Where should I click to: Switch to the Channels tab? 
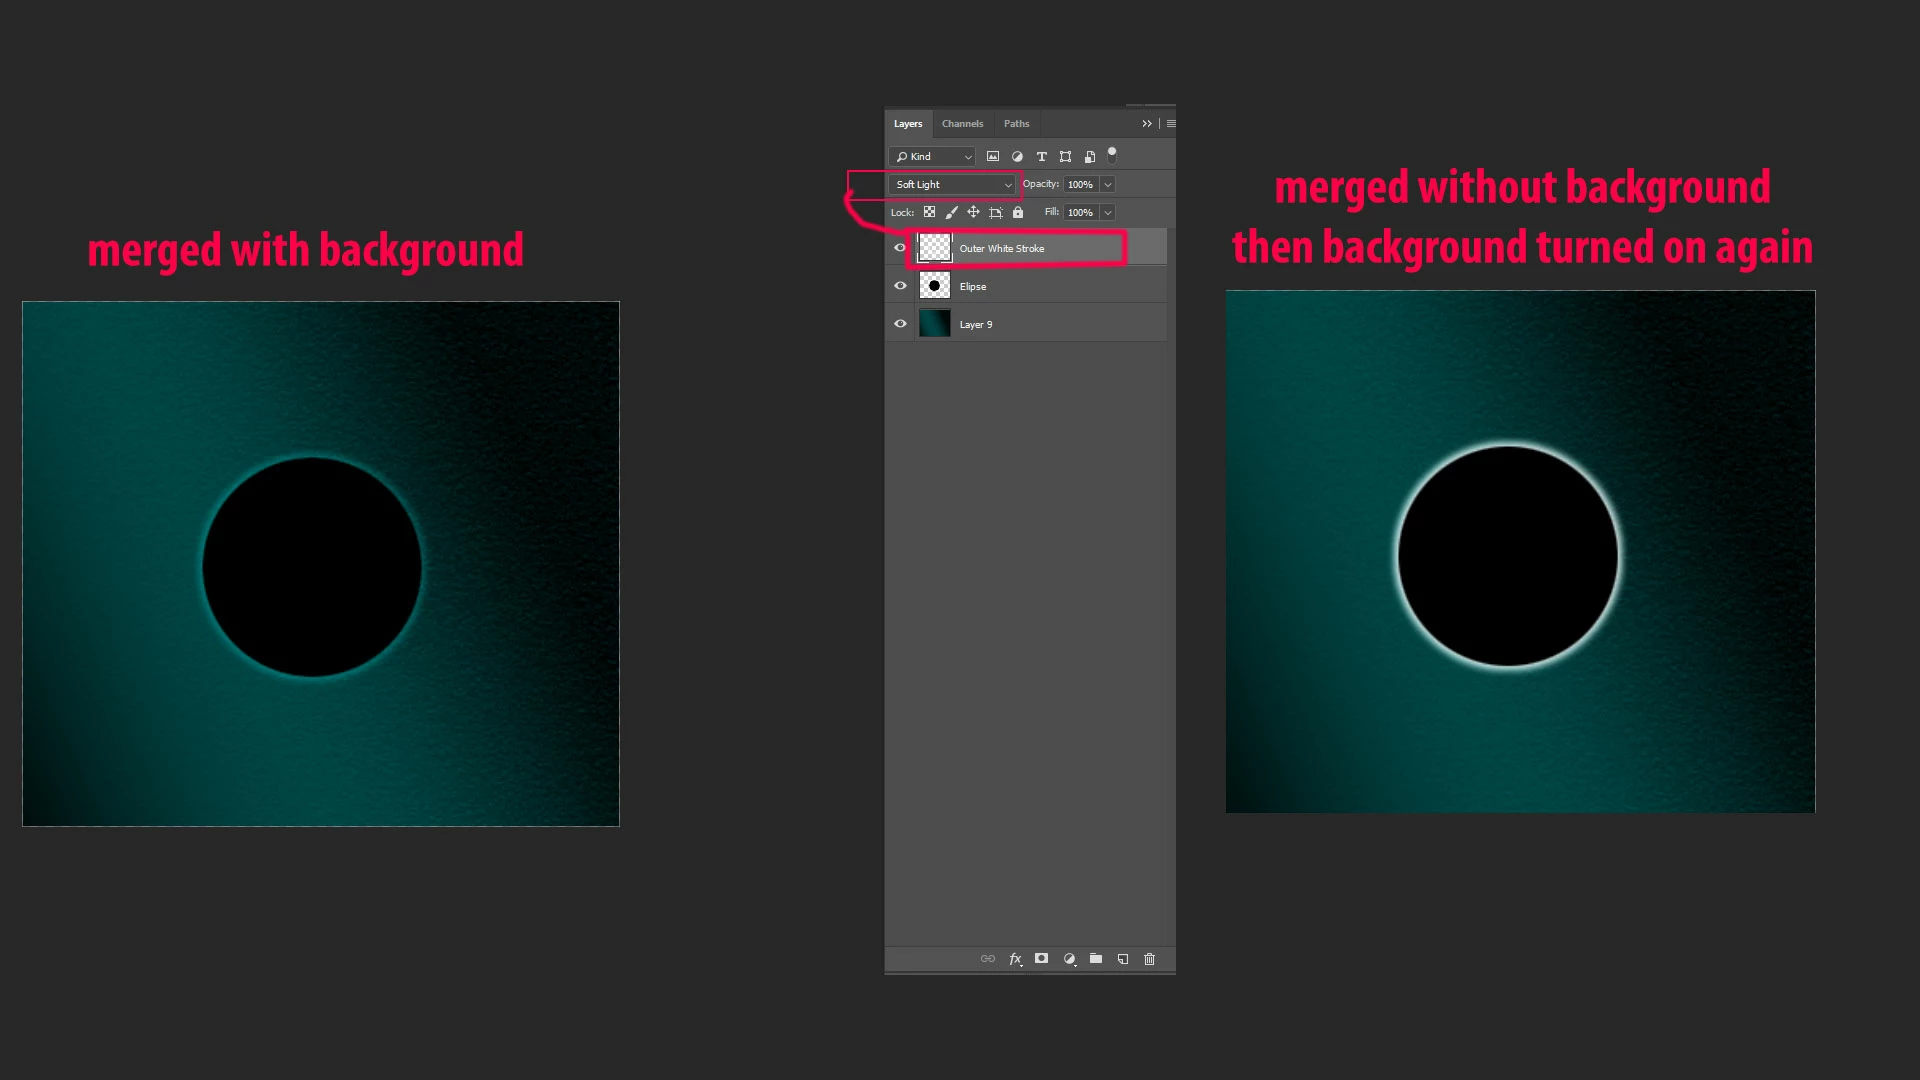pos(962,124)
